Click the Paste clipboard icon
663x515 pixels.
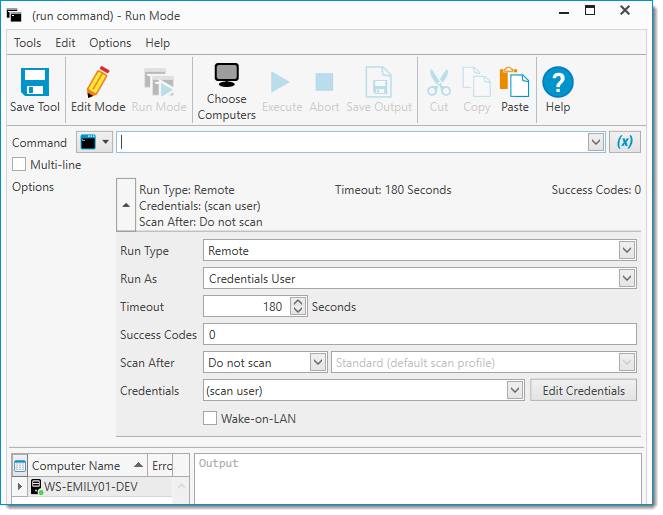515,83
